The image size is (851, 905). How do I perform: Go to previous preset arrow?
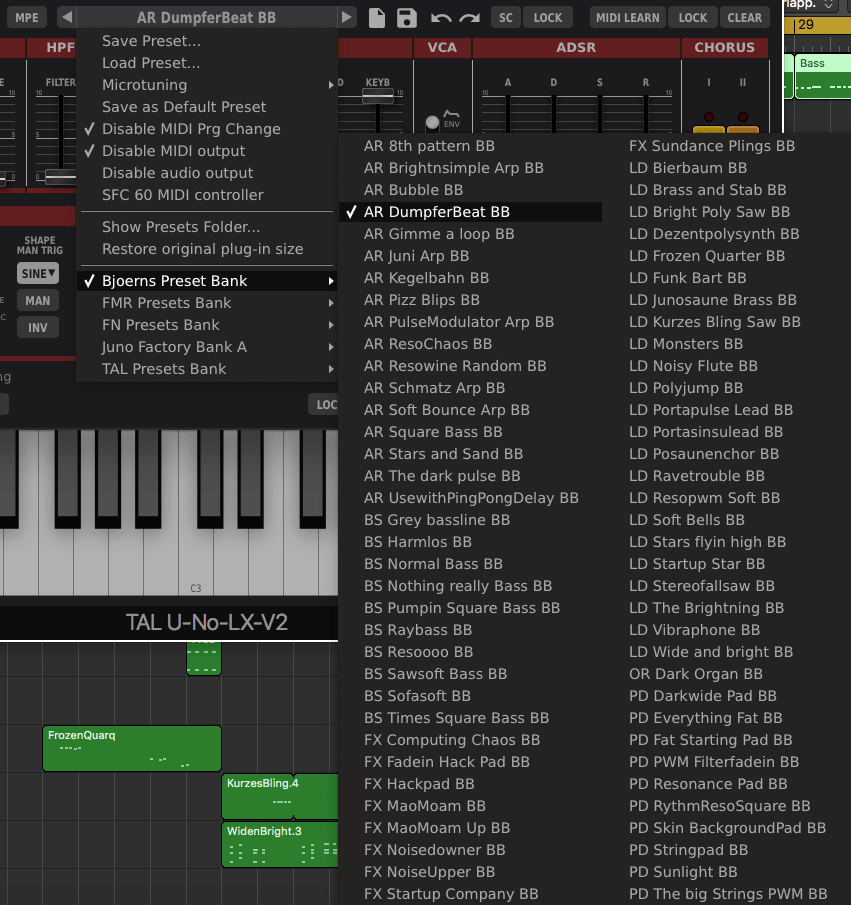tap(67, 17)
